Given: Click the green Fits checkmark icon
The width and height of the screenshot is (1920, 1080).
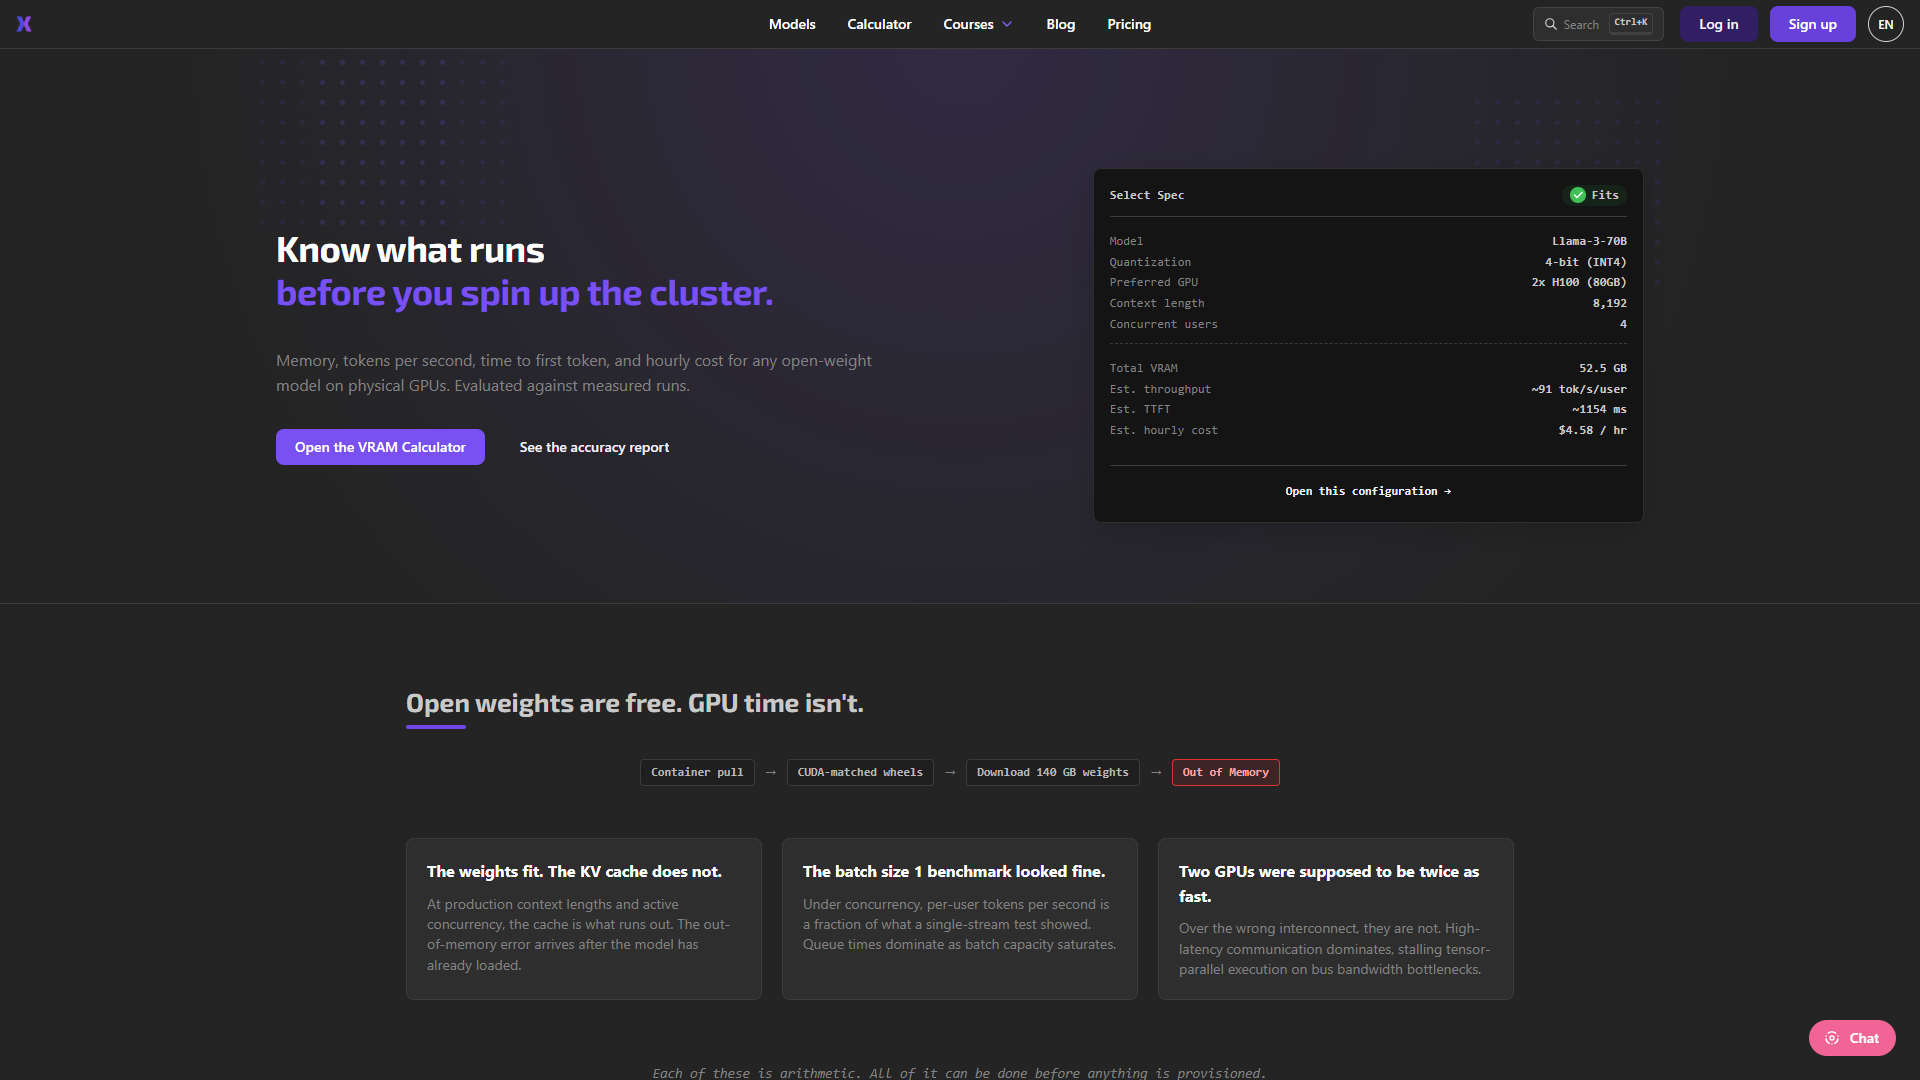Looking at the screenshot, I should click(x=1577, y=195).
